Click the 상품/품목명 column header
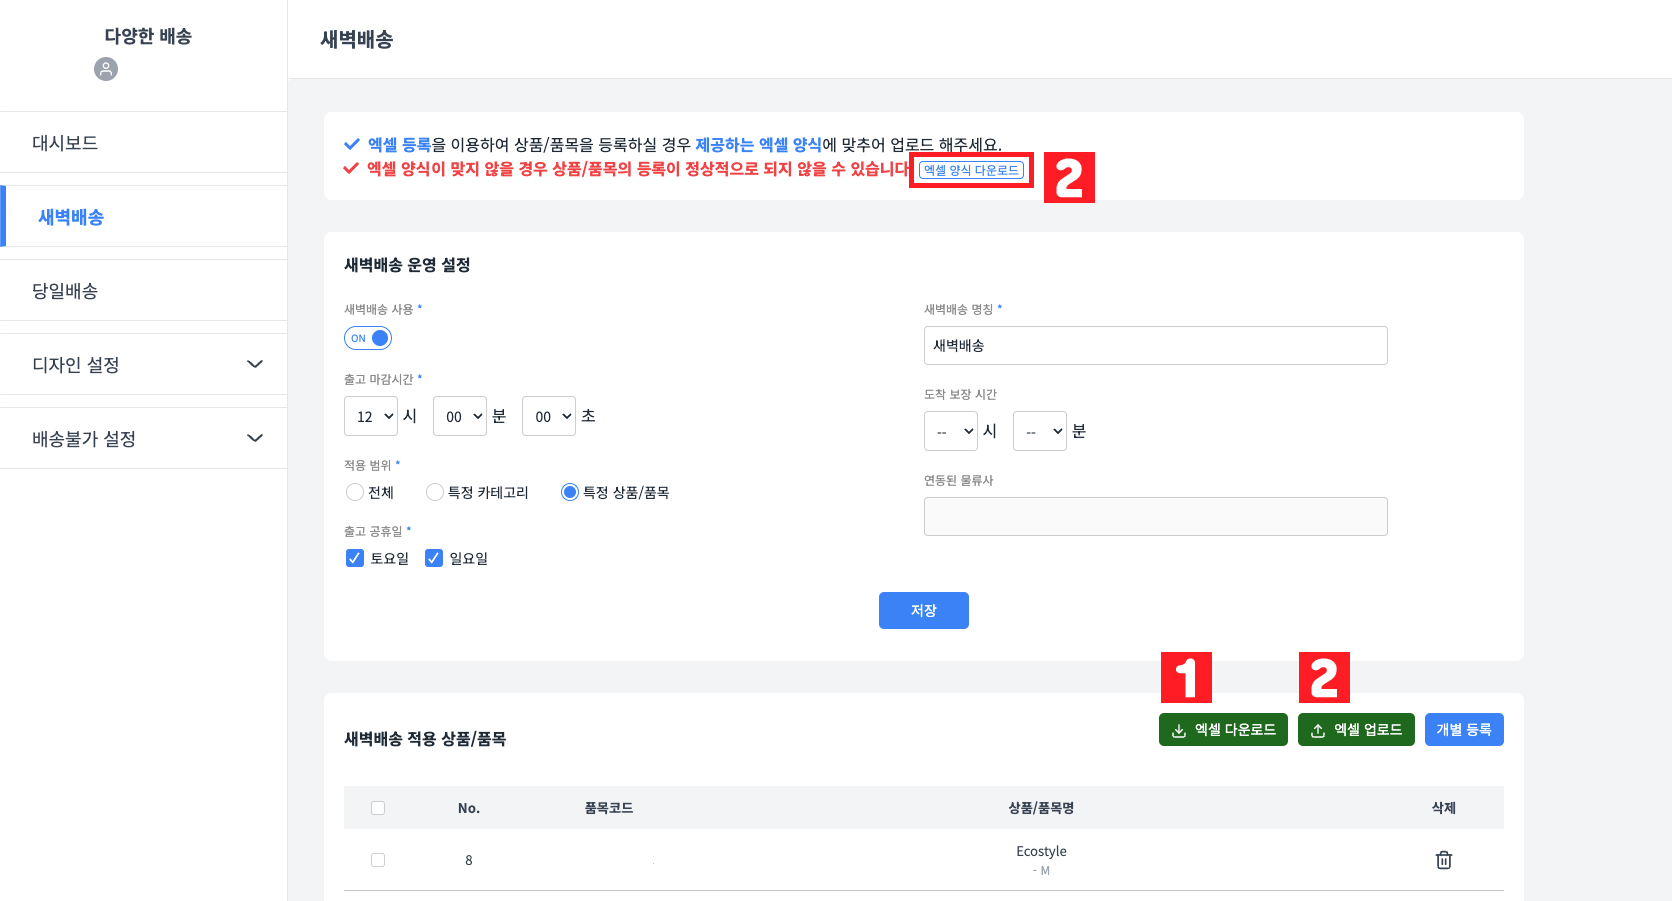1672x901 pixels. click(1041, 808)
